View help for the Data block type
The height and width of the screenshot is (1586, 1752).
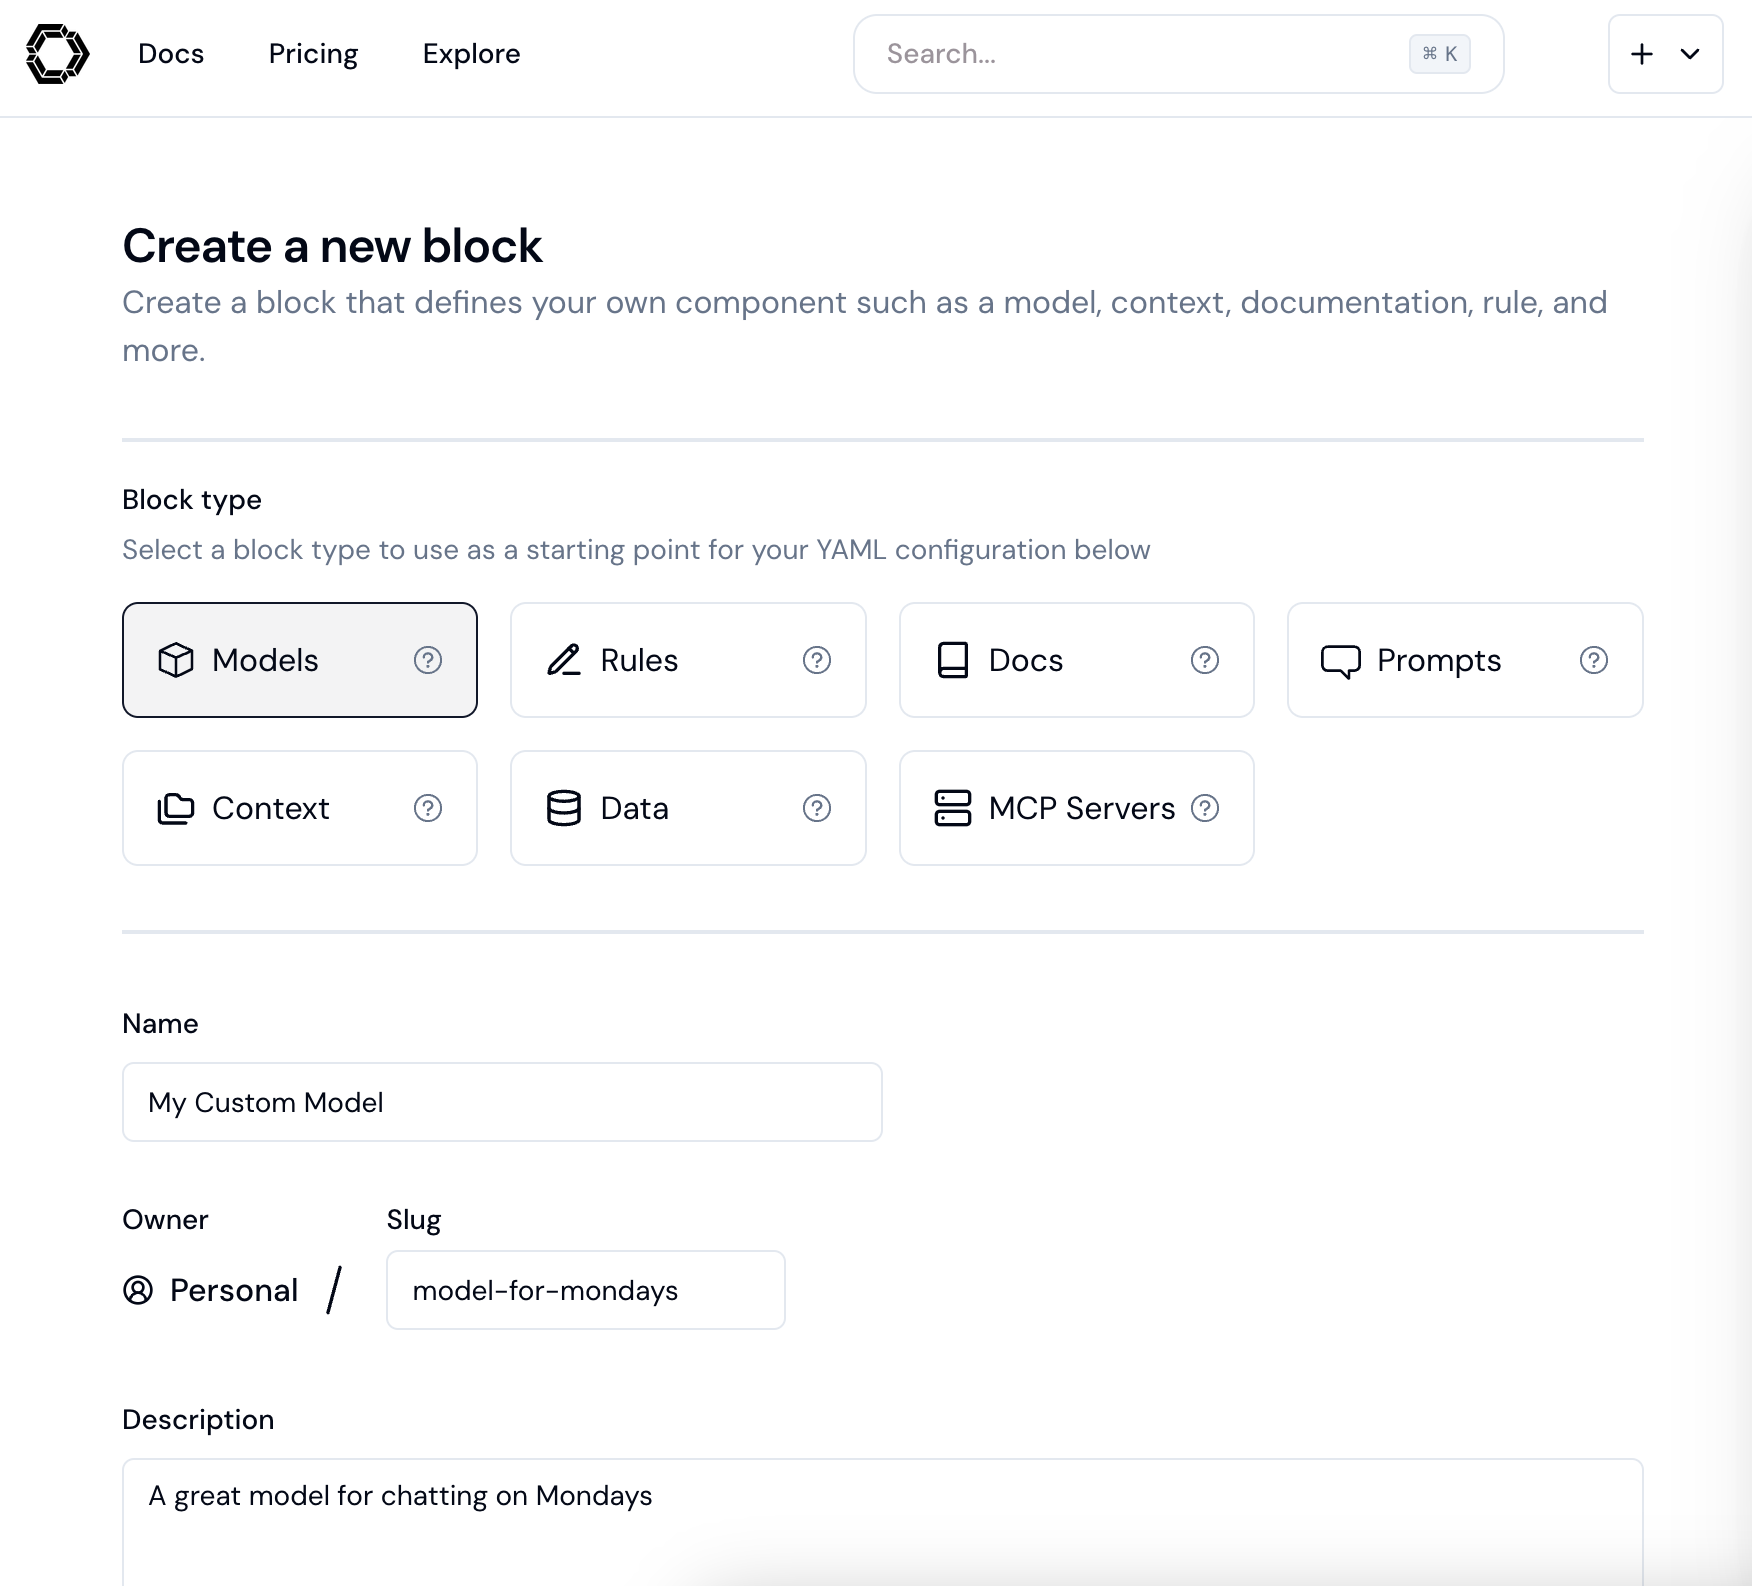click(x=817, y=808)
